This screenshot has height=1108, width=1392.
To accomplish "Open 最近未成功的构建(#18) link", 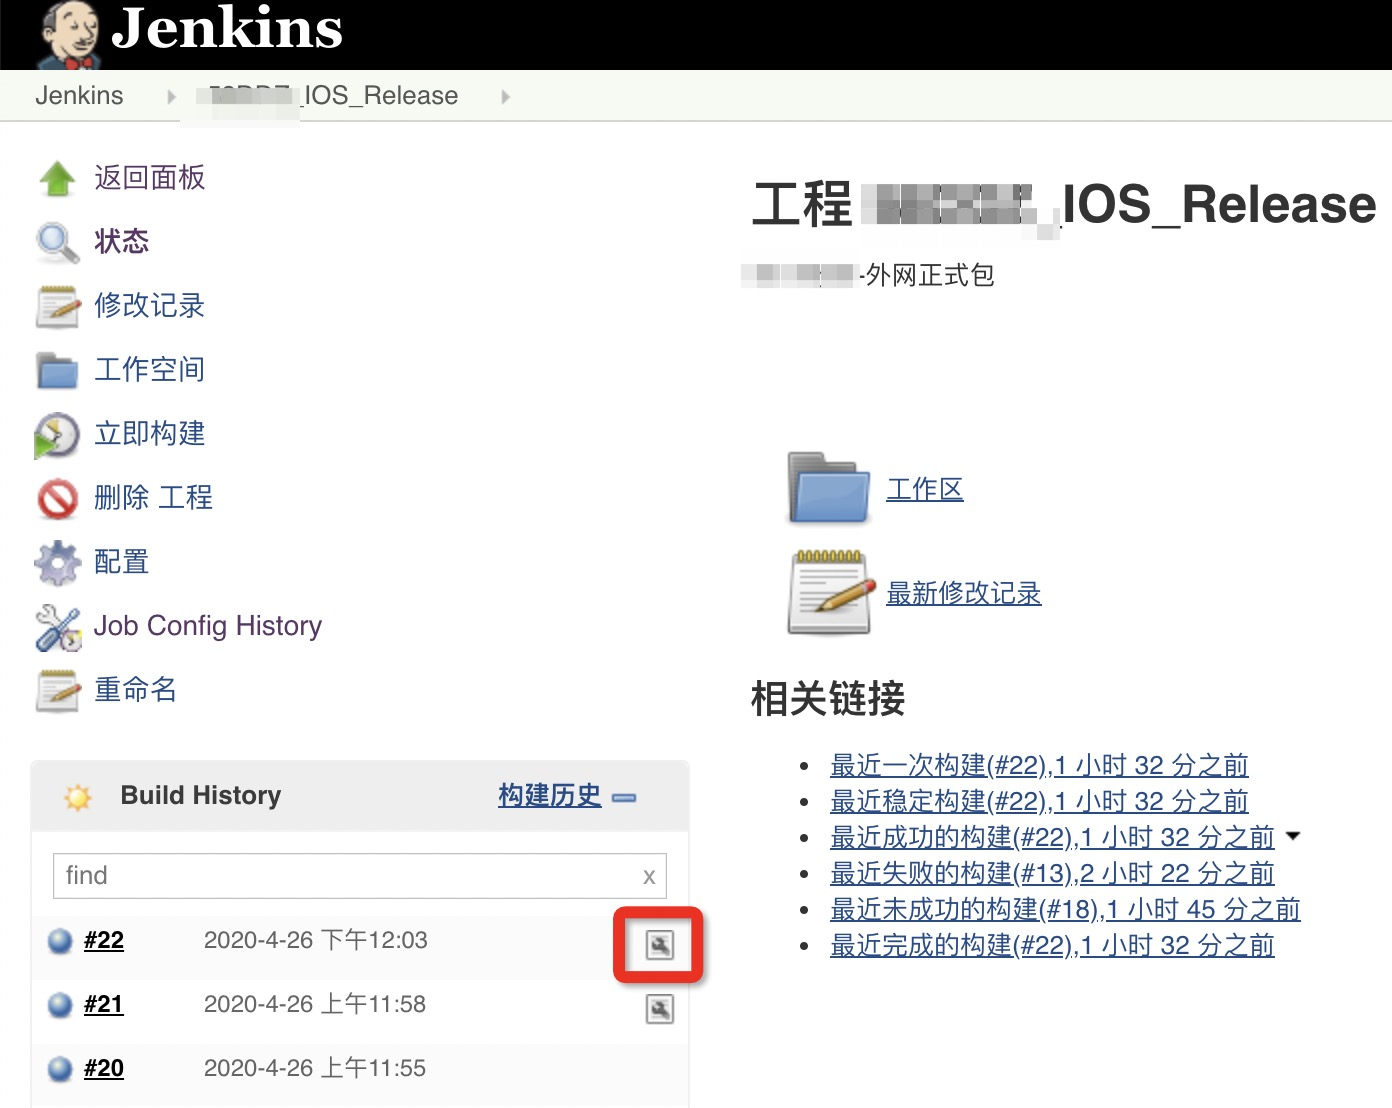I will 1066,910.
